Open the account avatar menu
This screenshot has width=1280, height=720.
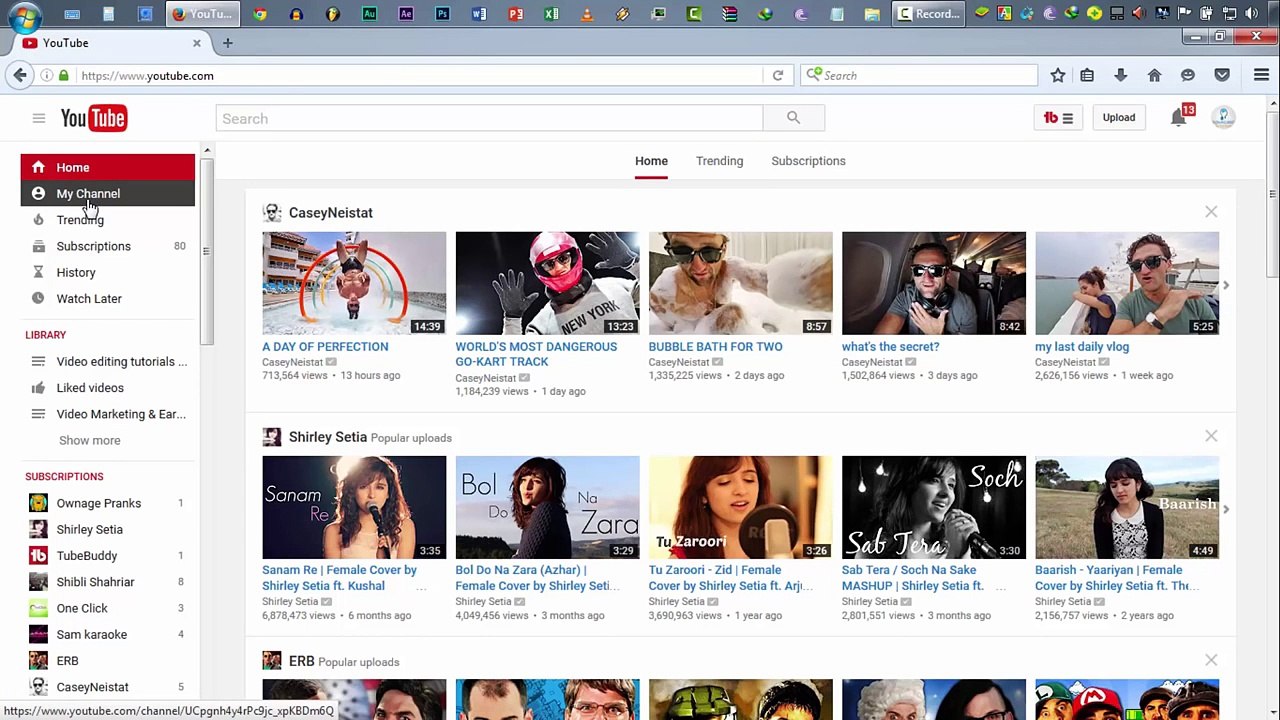pyautogui.click(x=1223, y=118)
